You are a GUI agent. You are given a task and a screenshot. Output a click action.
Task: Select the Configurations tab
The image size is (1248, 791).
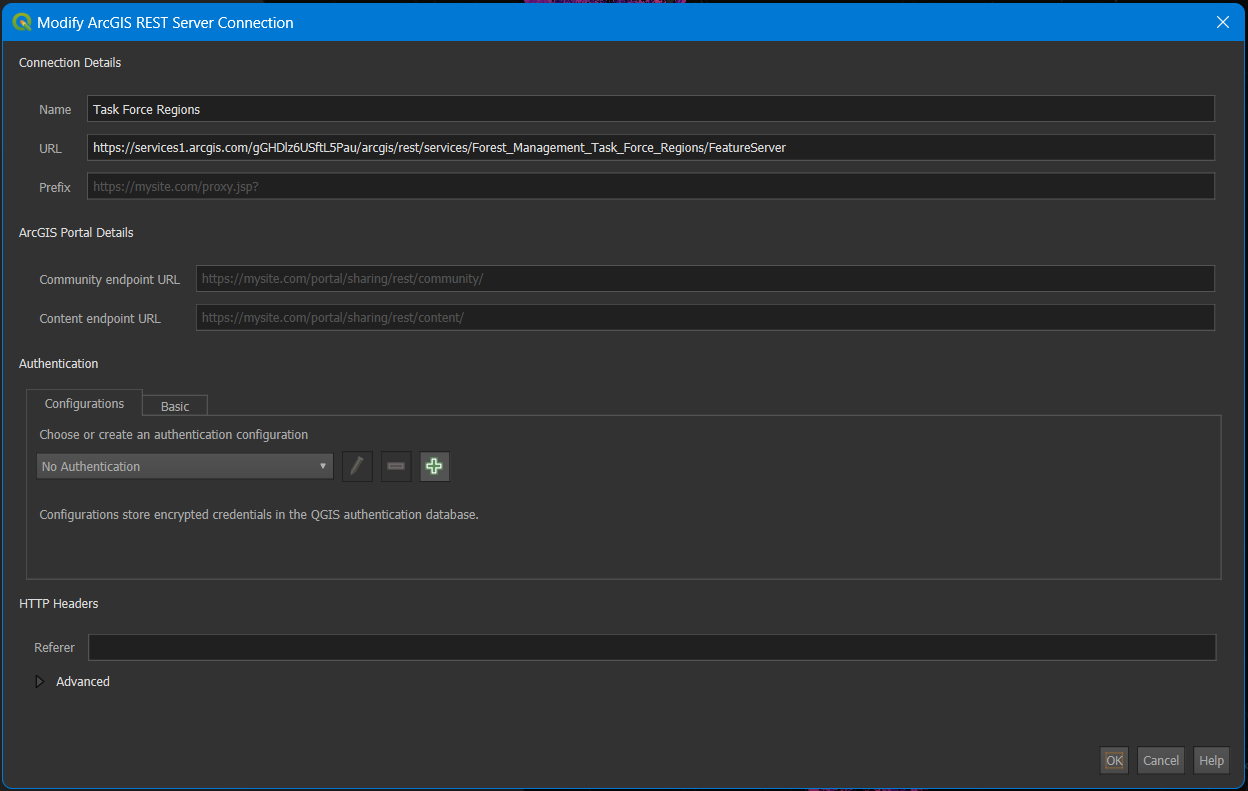click(x=84, y=403)
